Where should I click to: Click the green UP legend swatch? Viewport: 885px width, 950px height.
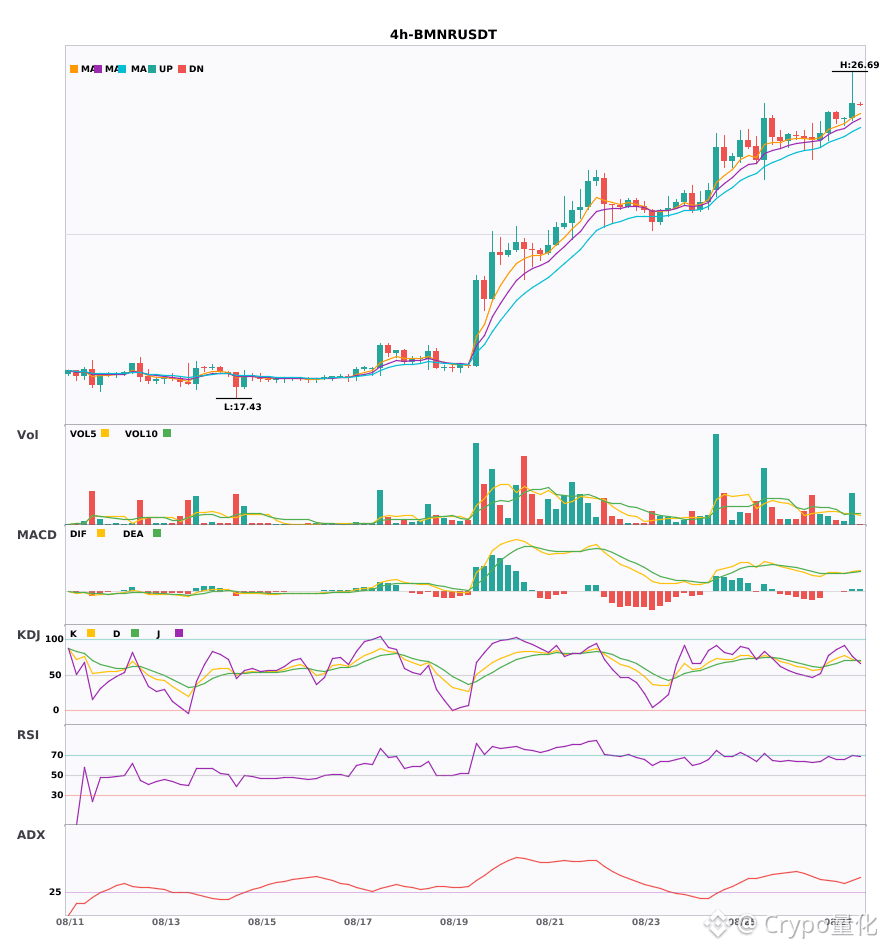click(152, 69)
